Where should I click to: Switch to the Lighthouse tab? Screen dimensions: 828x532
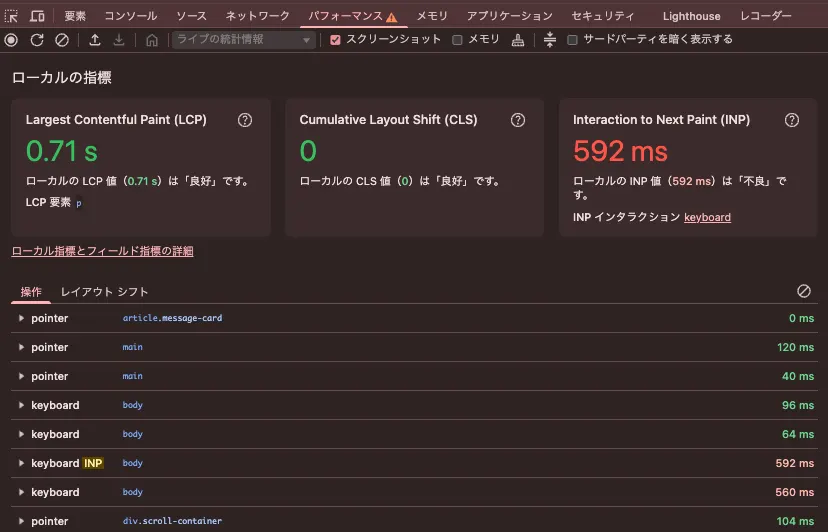click(x=691, y=16)
